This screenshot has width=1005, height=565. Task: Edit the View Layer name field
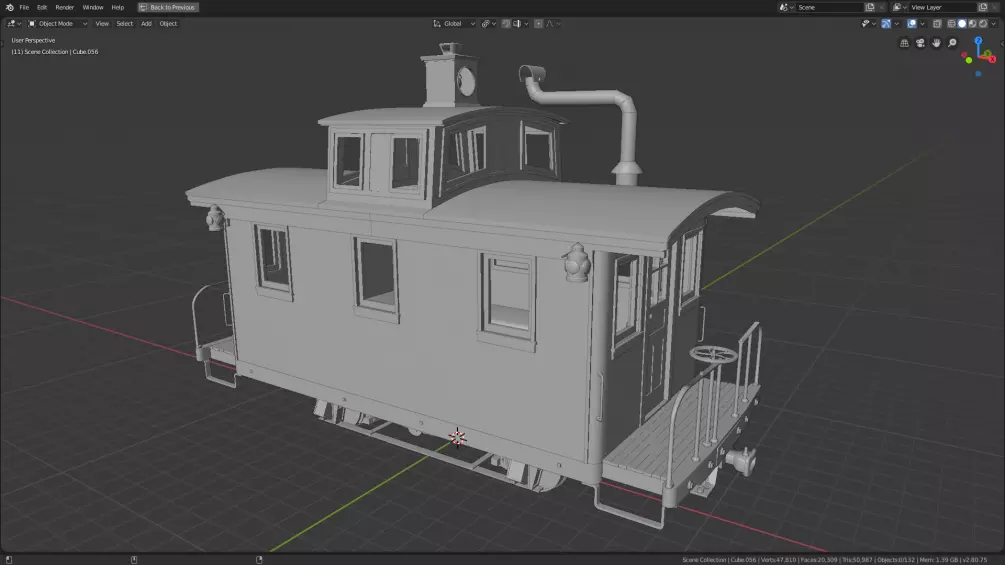pyautogui.click(x=943, y=7)
